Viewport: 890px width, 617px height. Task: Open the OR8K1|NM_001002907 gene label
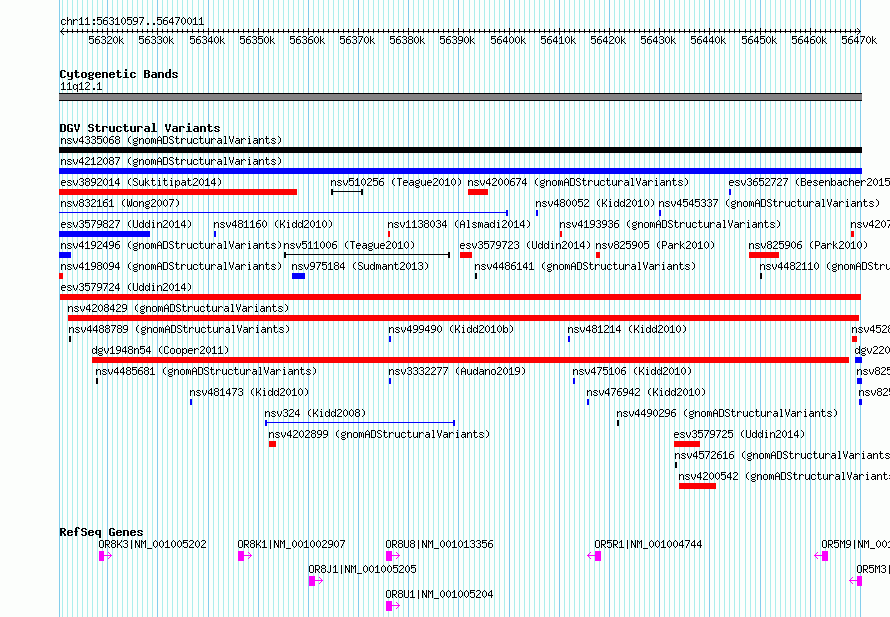[x=291, y=544]
